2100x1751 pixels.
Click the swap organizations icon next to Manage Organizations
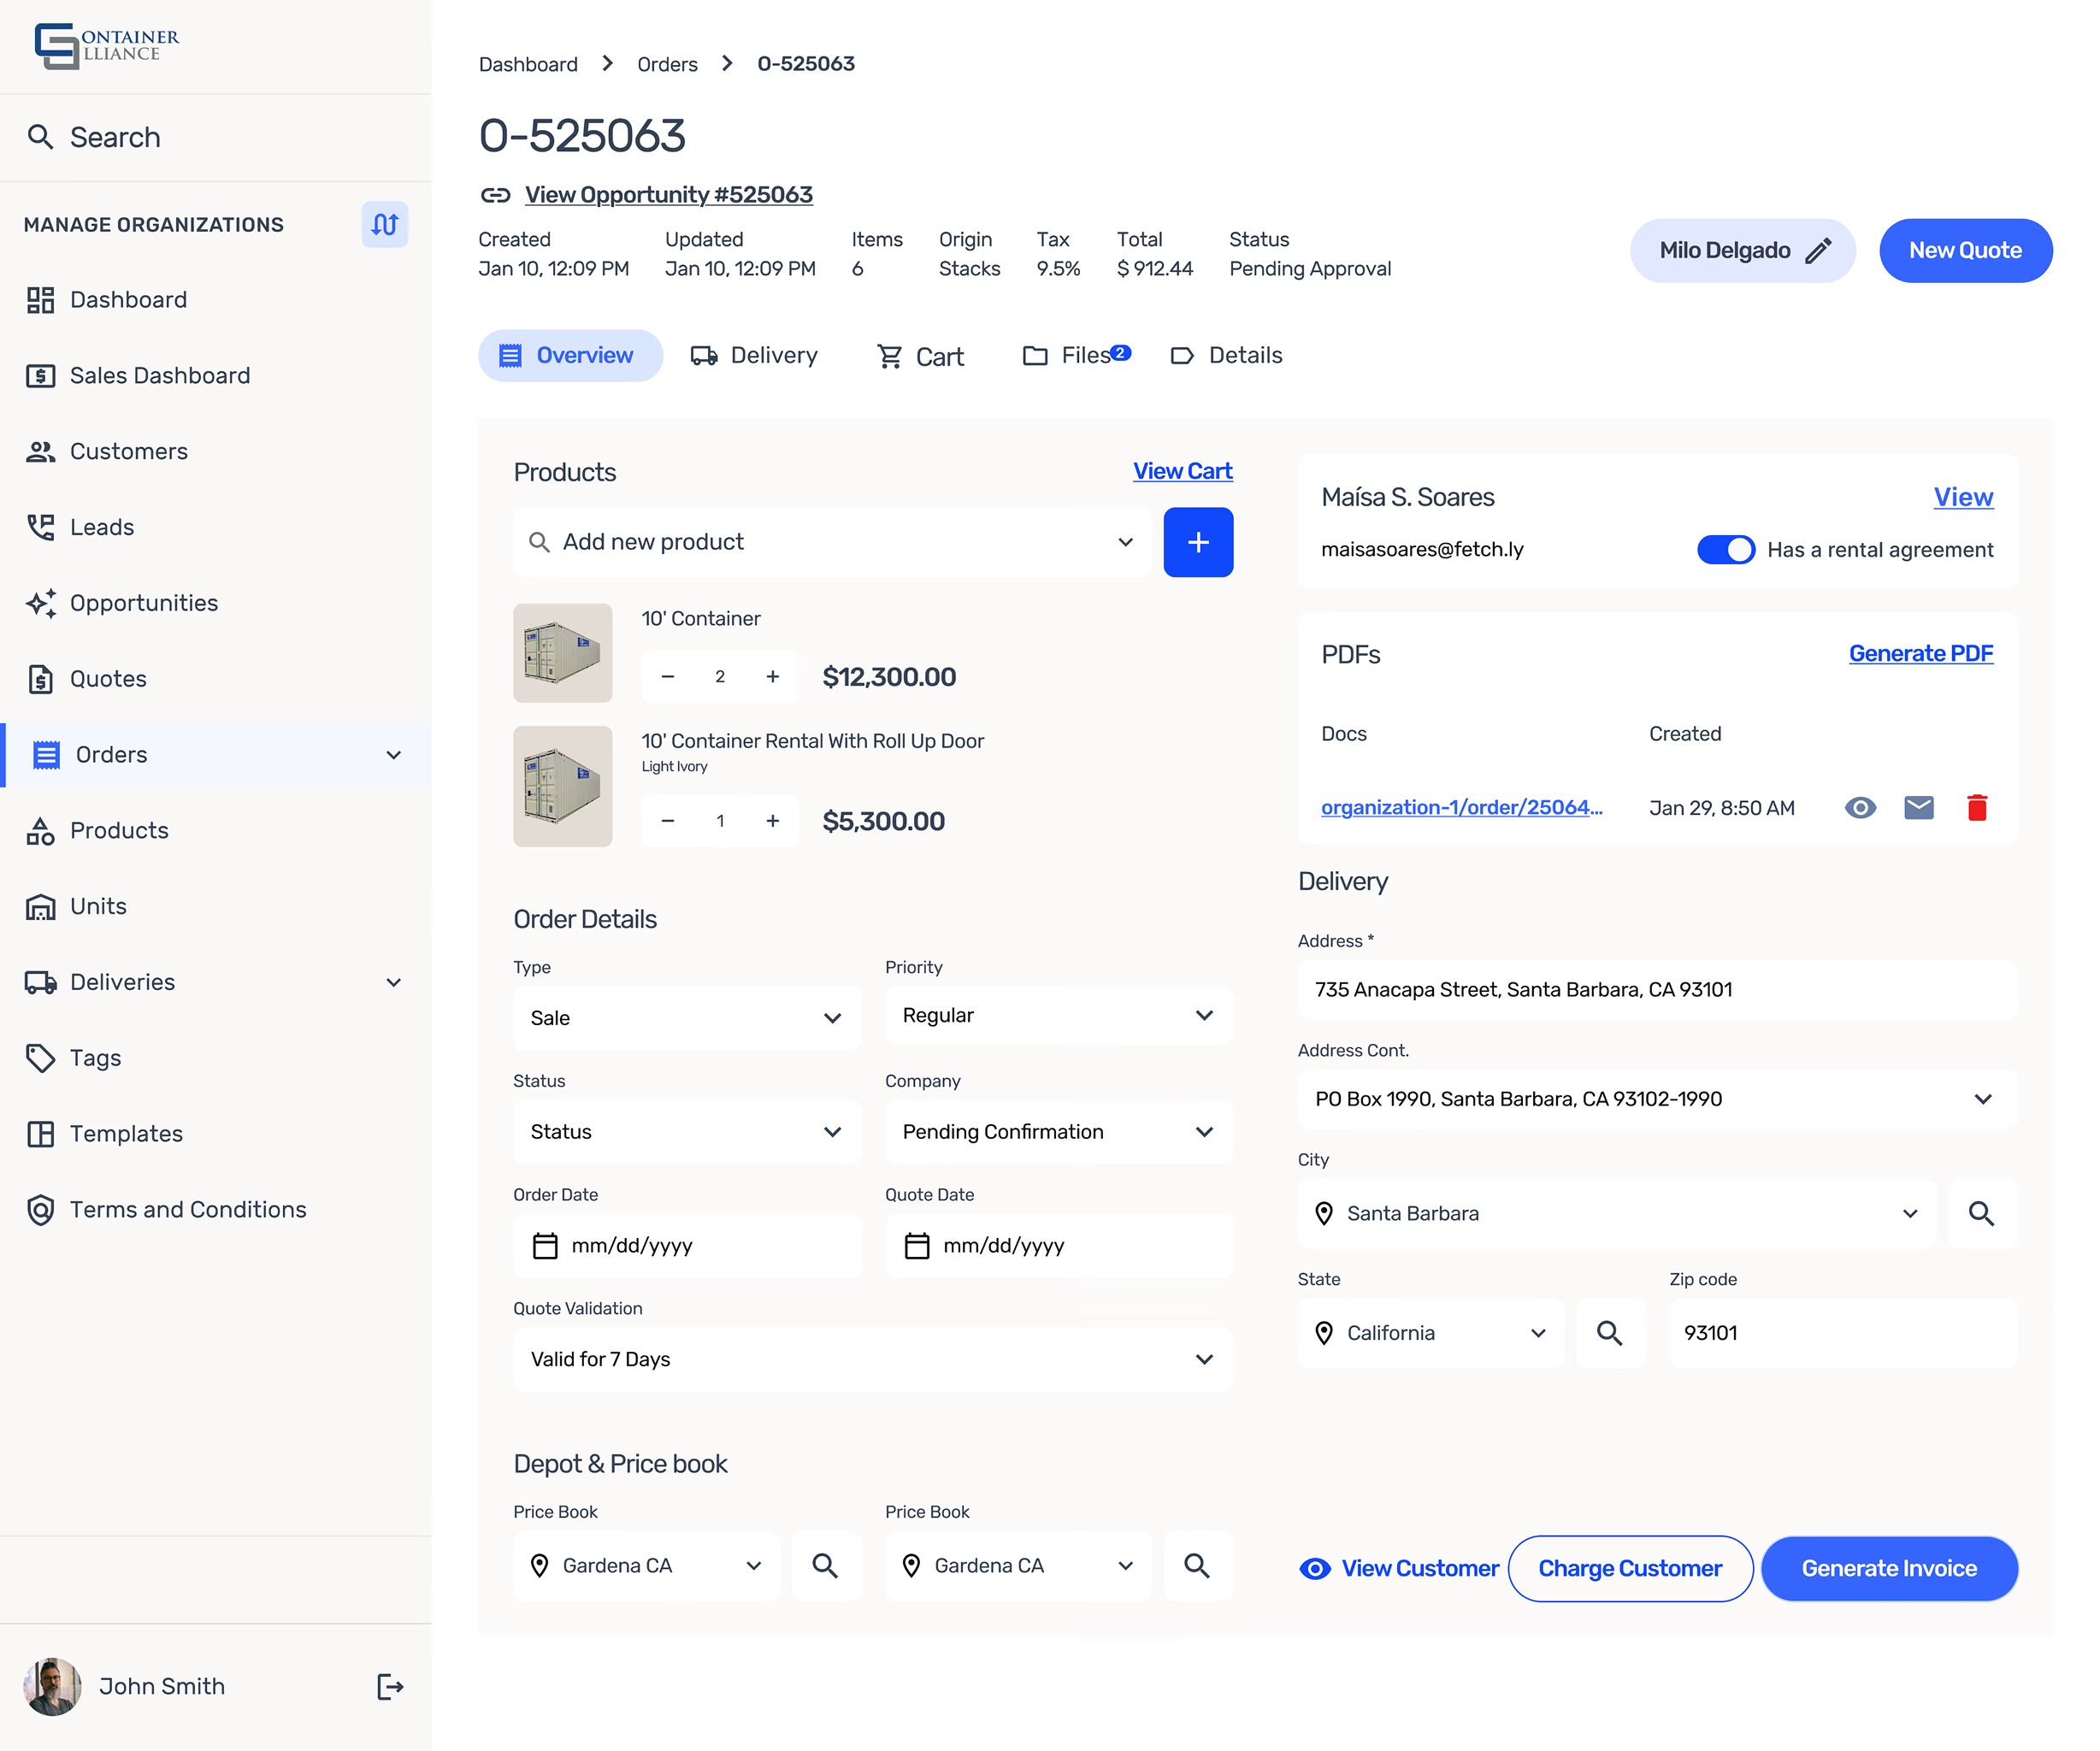coord(384,224)
